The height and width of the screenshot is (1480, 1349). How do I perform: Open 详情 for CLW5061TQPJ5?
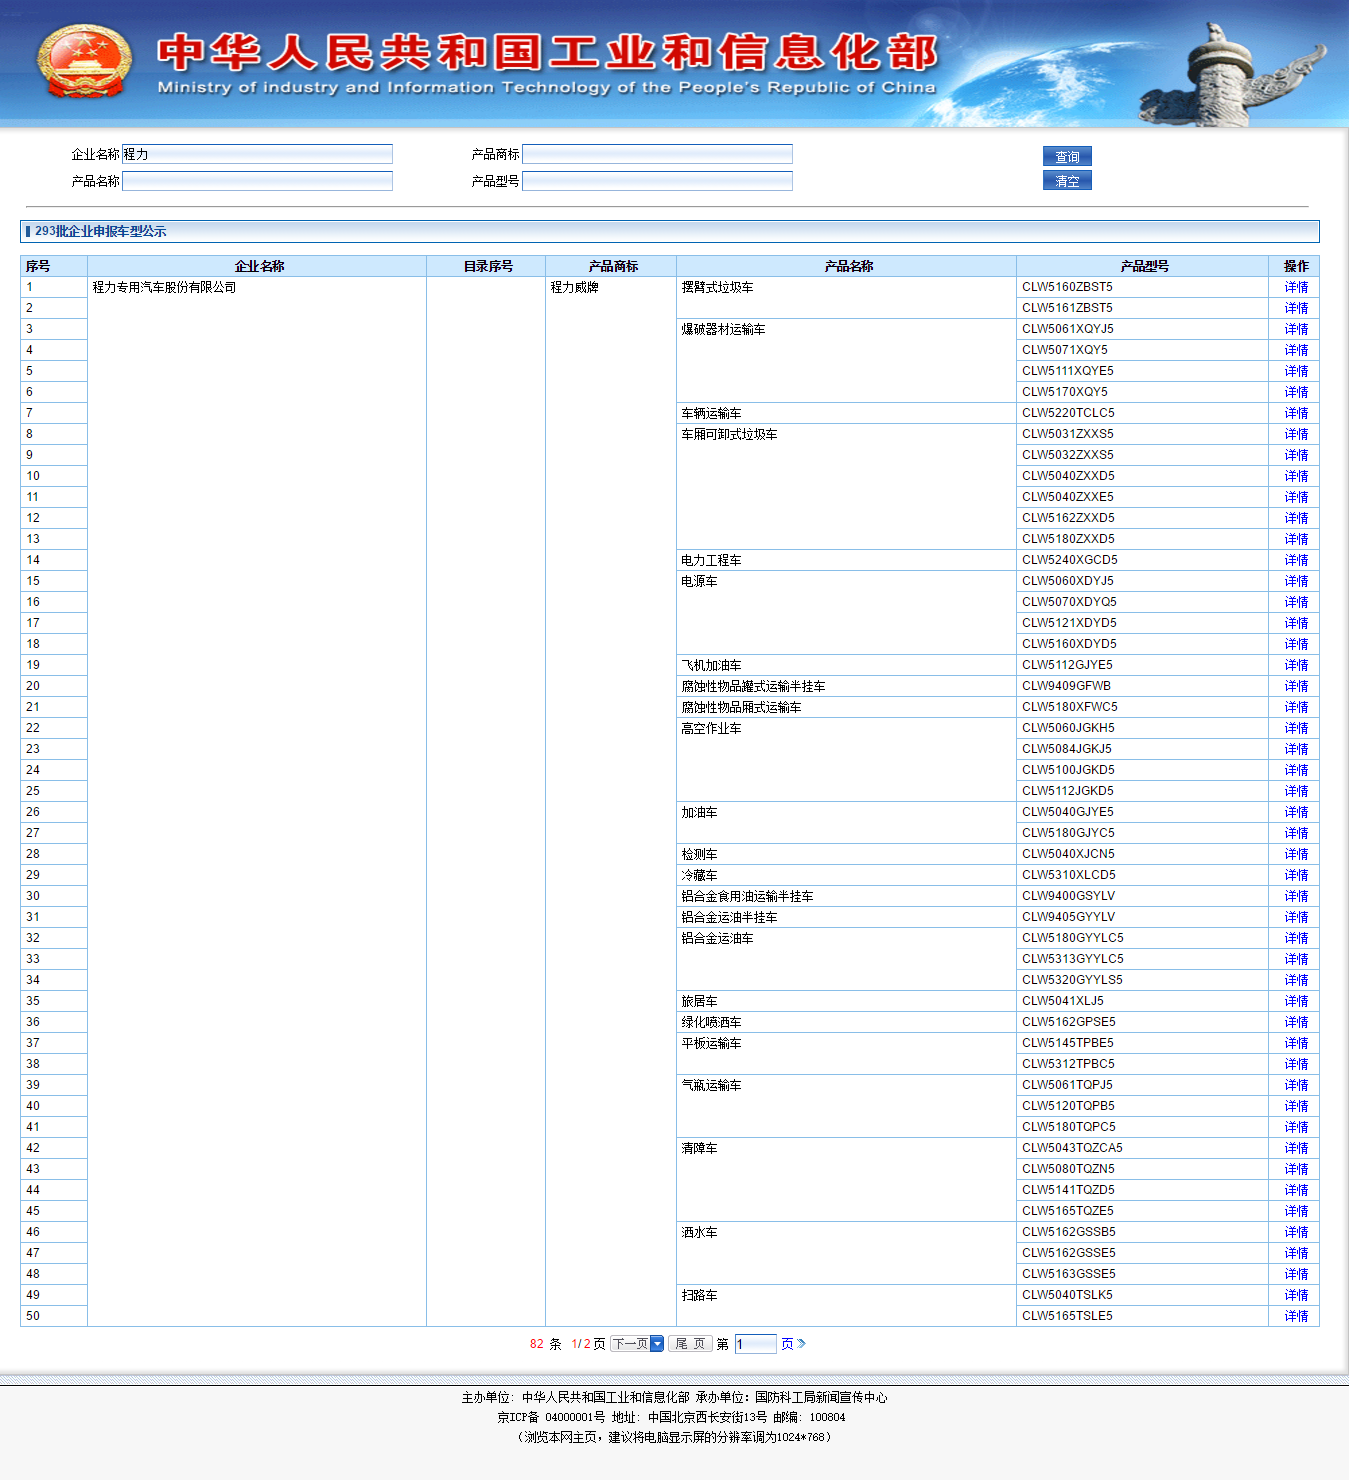(1296, 1085)
